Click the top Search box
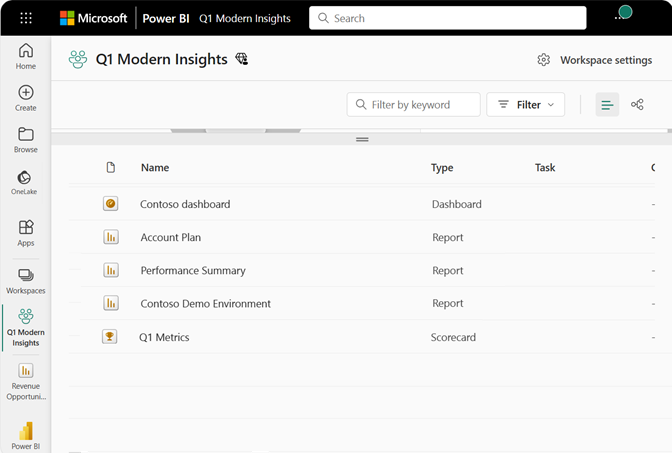This screenshot has height=453, width=672. [x=447, y=18]
